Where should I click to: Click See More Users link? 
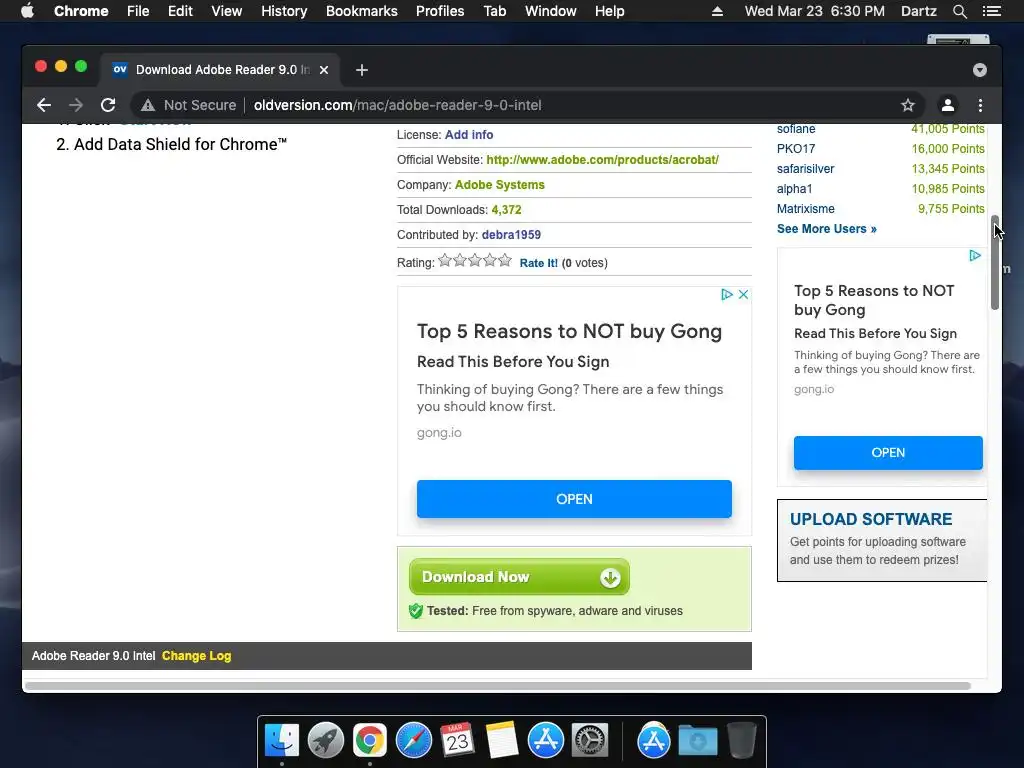tap(827, 229)
